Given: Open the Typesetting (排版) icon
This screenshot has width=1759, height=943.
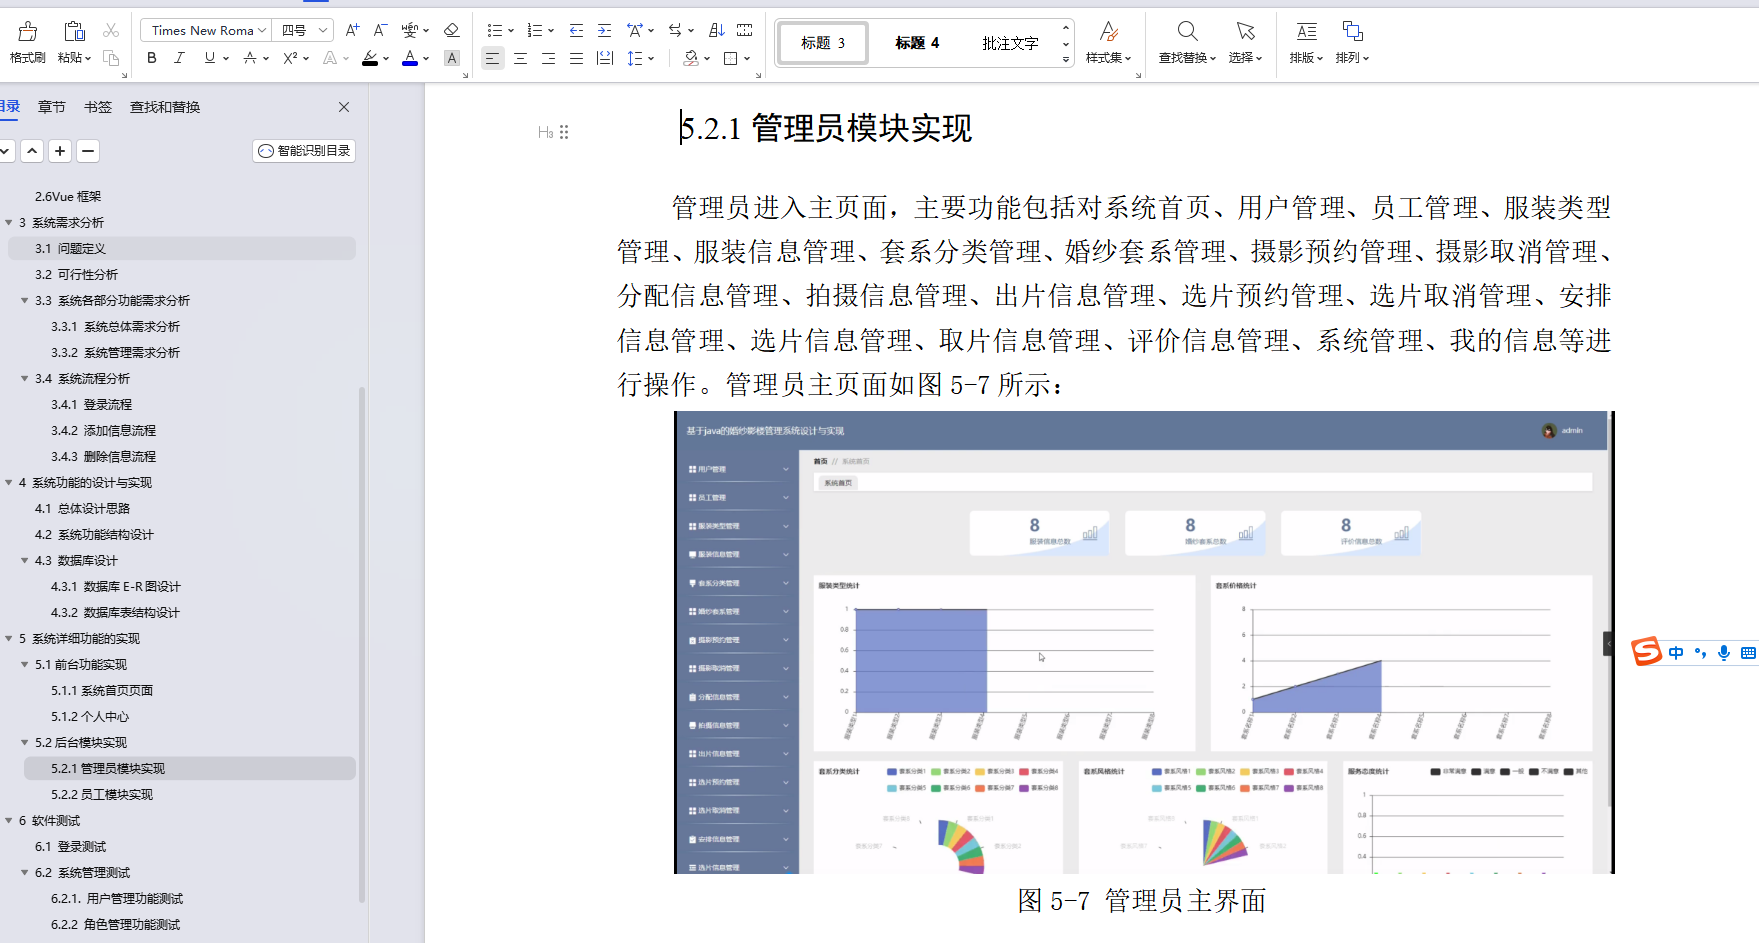Looking at the screenshot, I should [x=1306, y=31].
